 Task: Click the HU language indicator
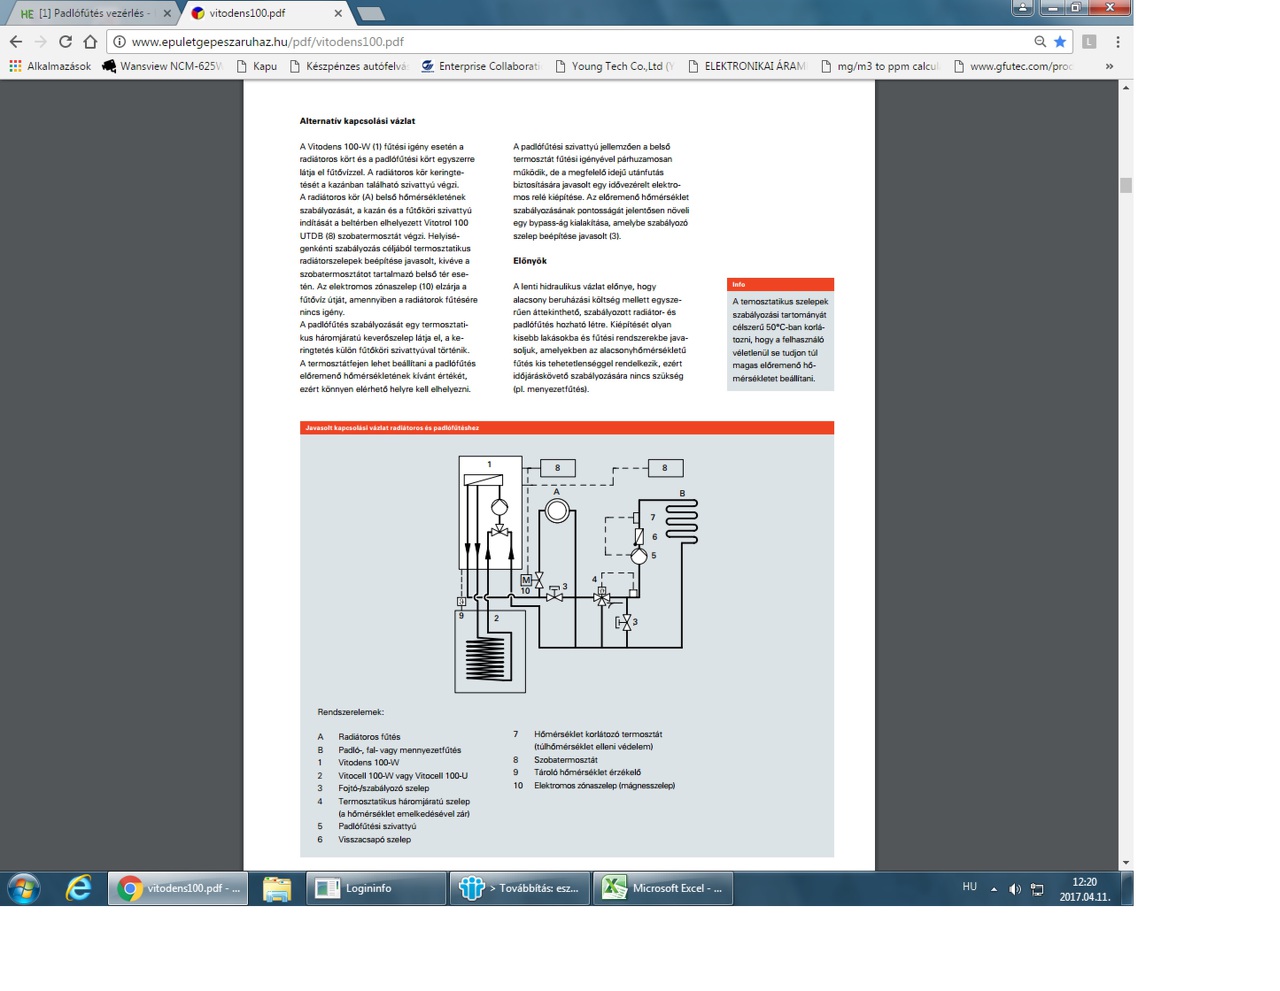pos(969,887)
